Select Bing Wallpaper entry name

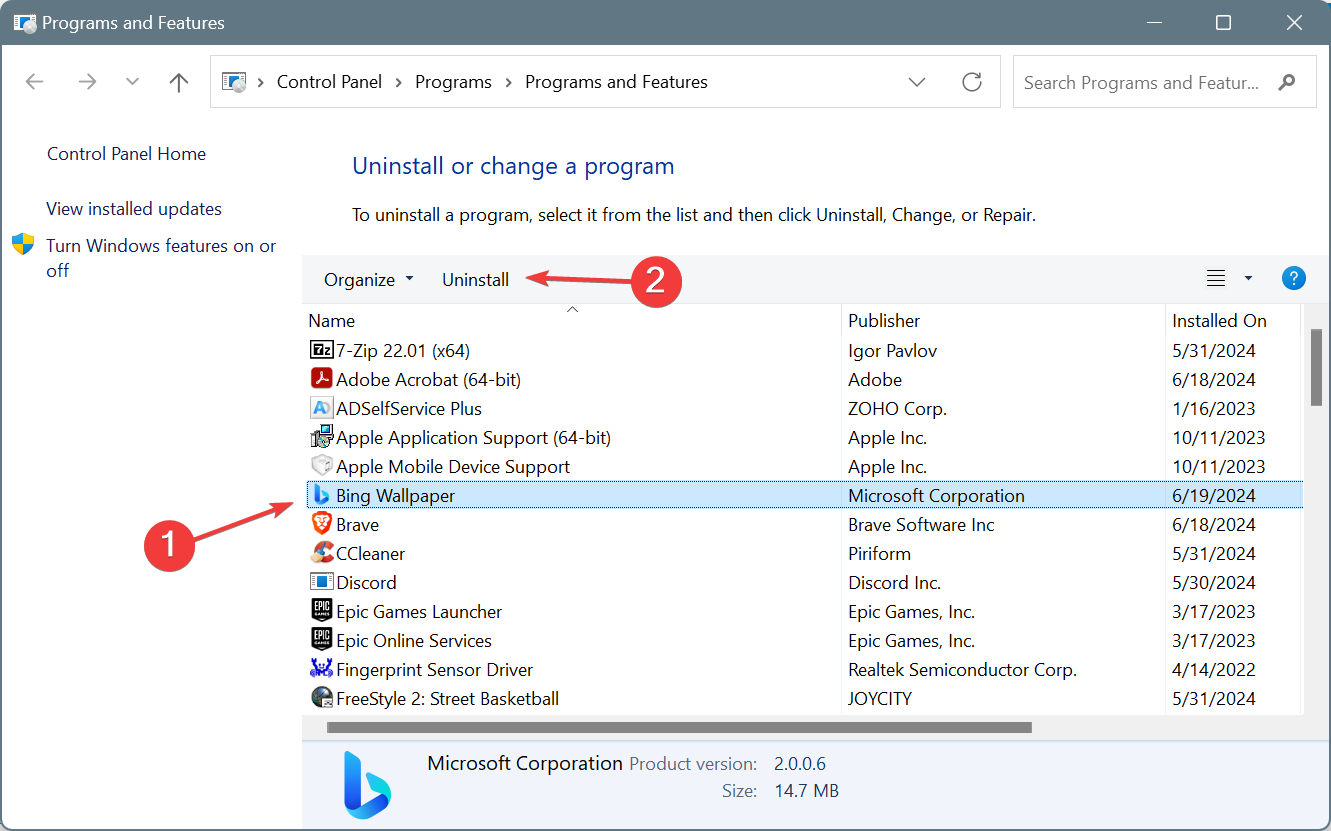(395, 496)
